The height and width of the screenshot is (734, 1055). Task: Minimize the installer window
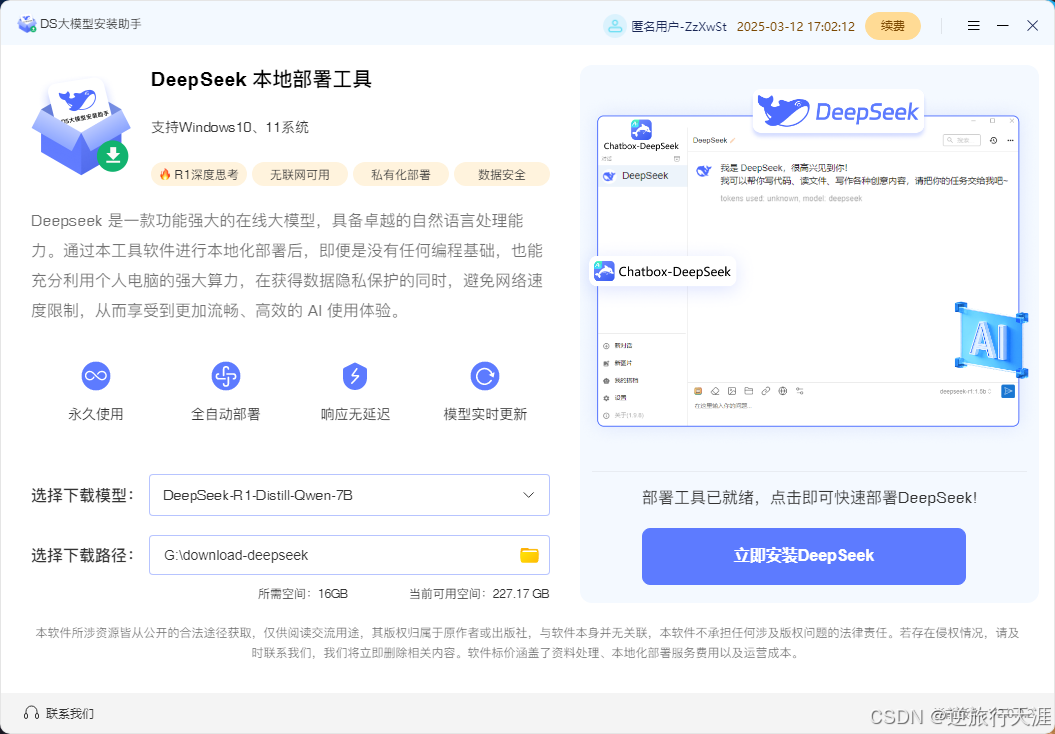[1003, 26]
